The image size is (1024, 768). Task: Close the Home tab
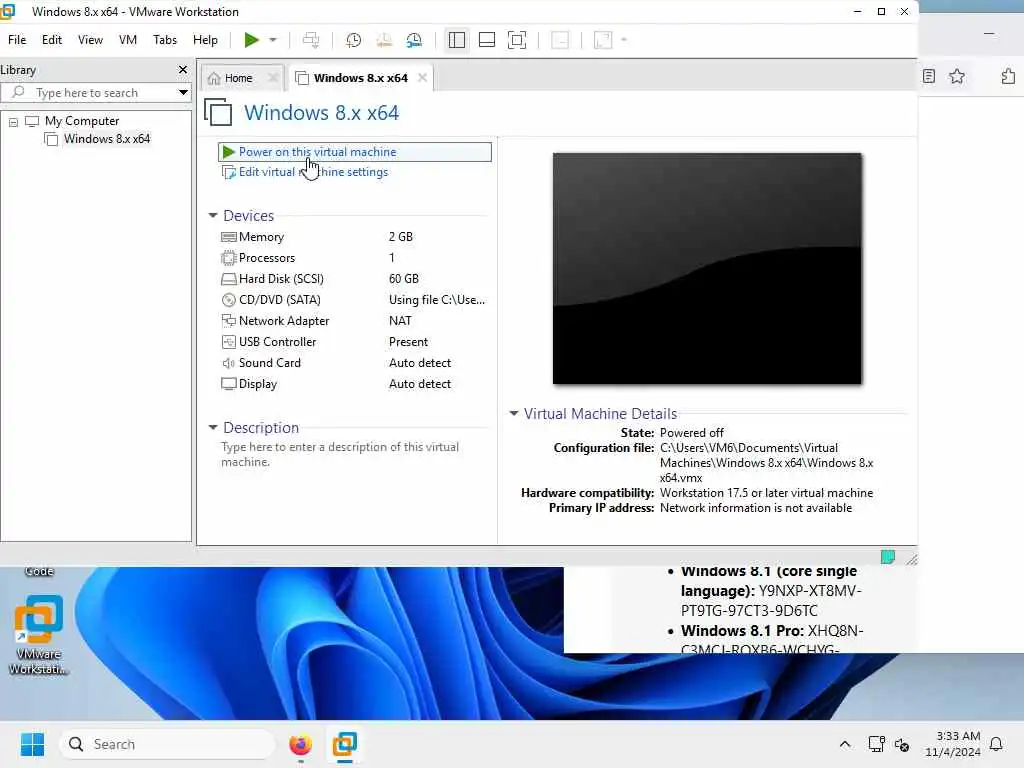pyautogui.click(x=273, y=78)
